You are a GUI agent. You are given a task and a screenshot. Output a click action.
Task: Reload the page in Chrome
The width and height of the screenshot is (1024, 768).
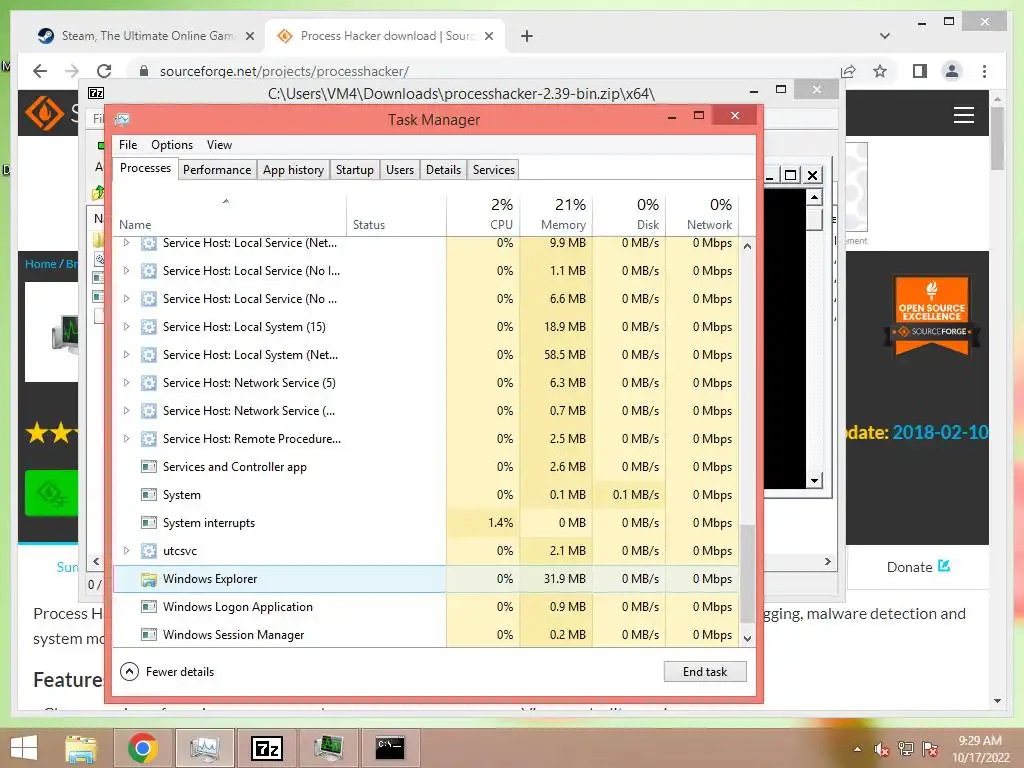(x=104, y=71)
